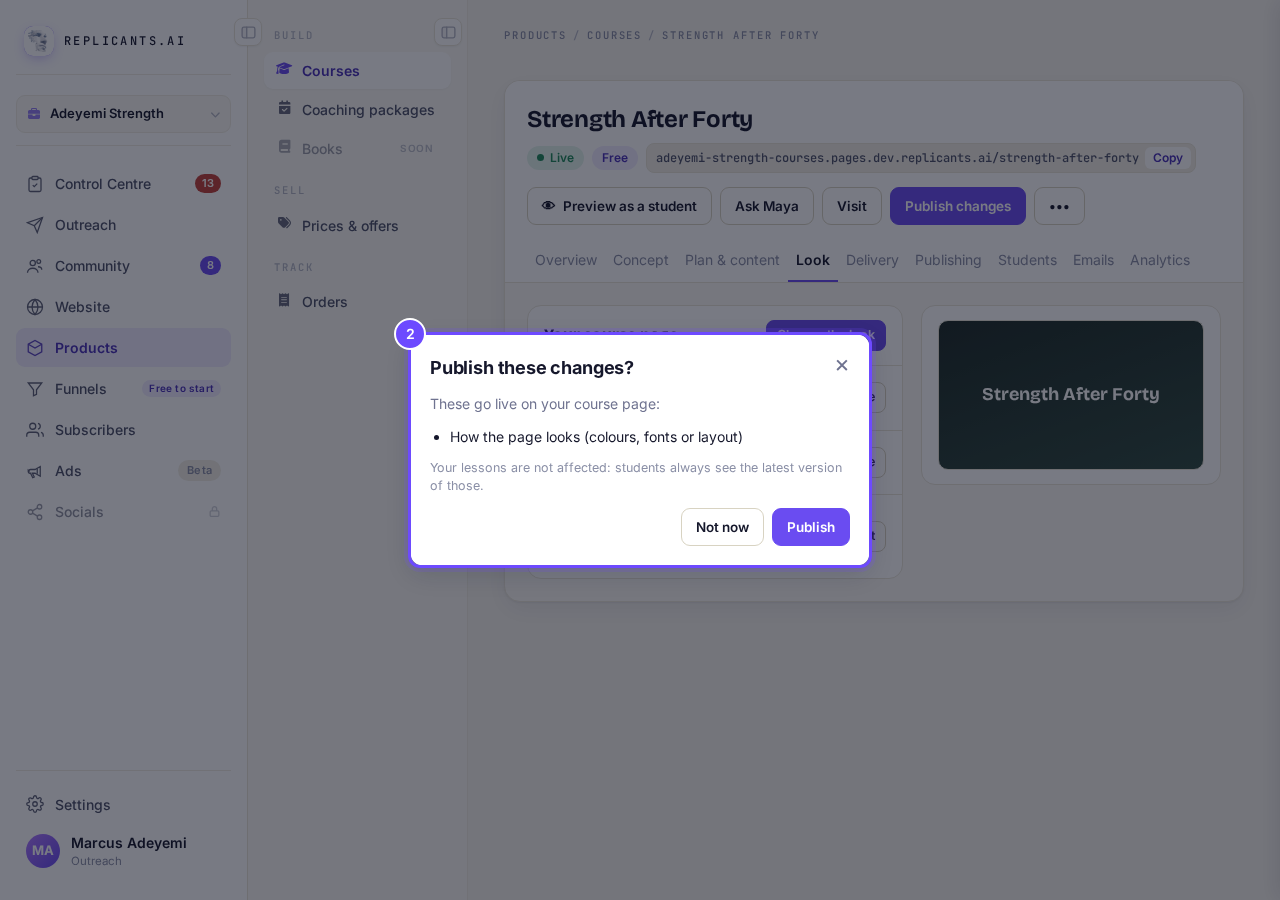Switch to the Analytics tab
This screenshot has width=1280, height=900.
coord(1160,260)
